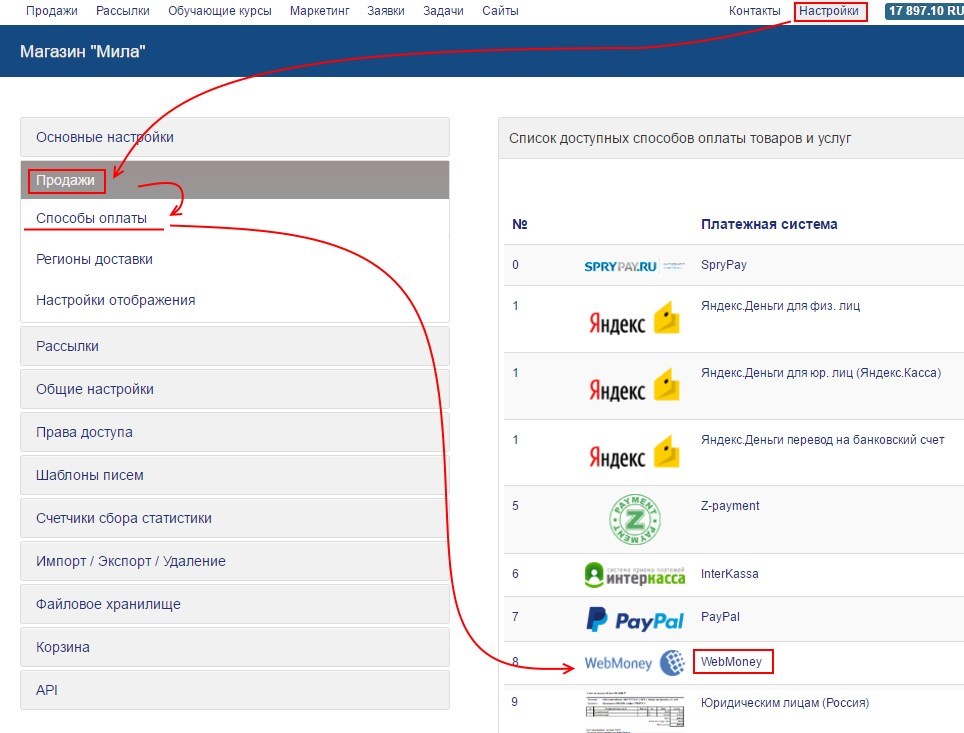Image resolution: width=964 pixels, height=733 pixels.
Task: Expand Импорт / Экспорт / Удаление section
Action: point(235,561)
